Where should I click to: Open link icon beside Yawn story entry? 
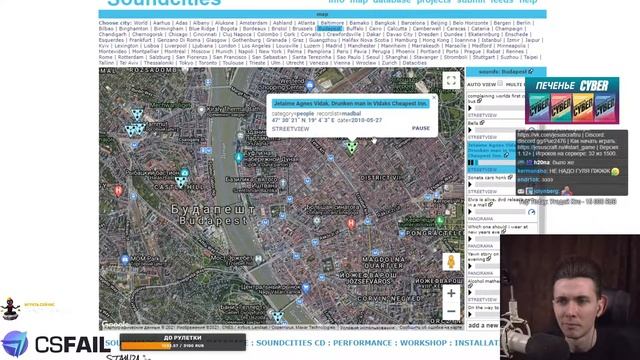point(489,259)
